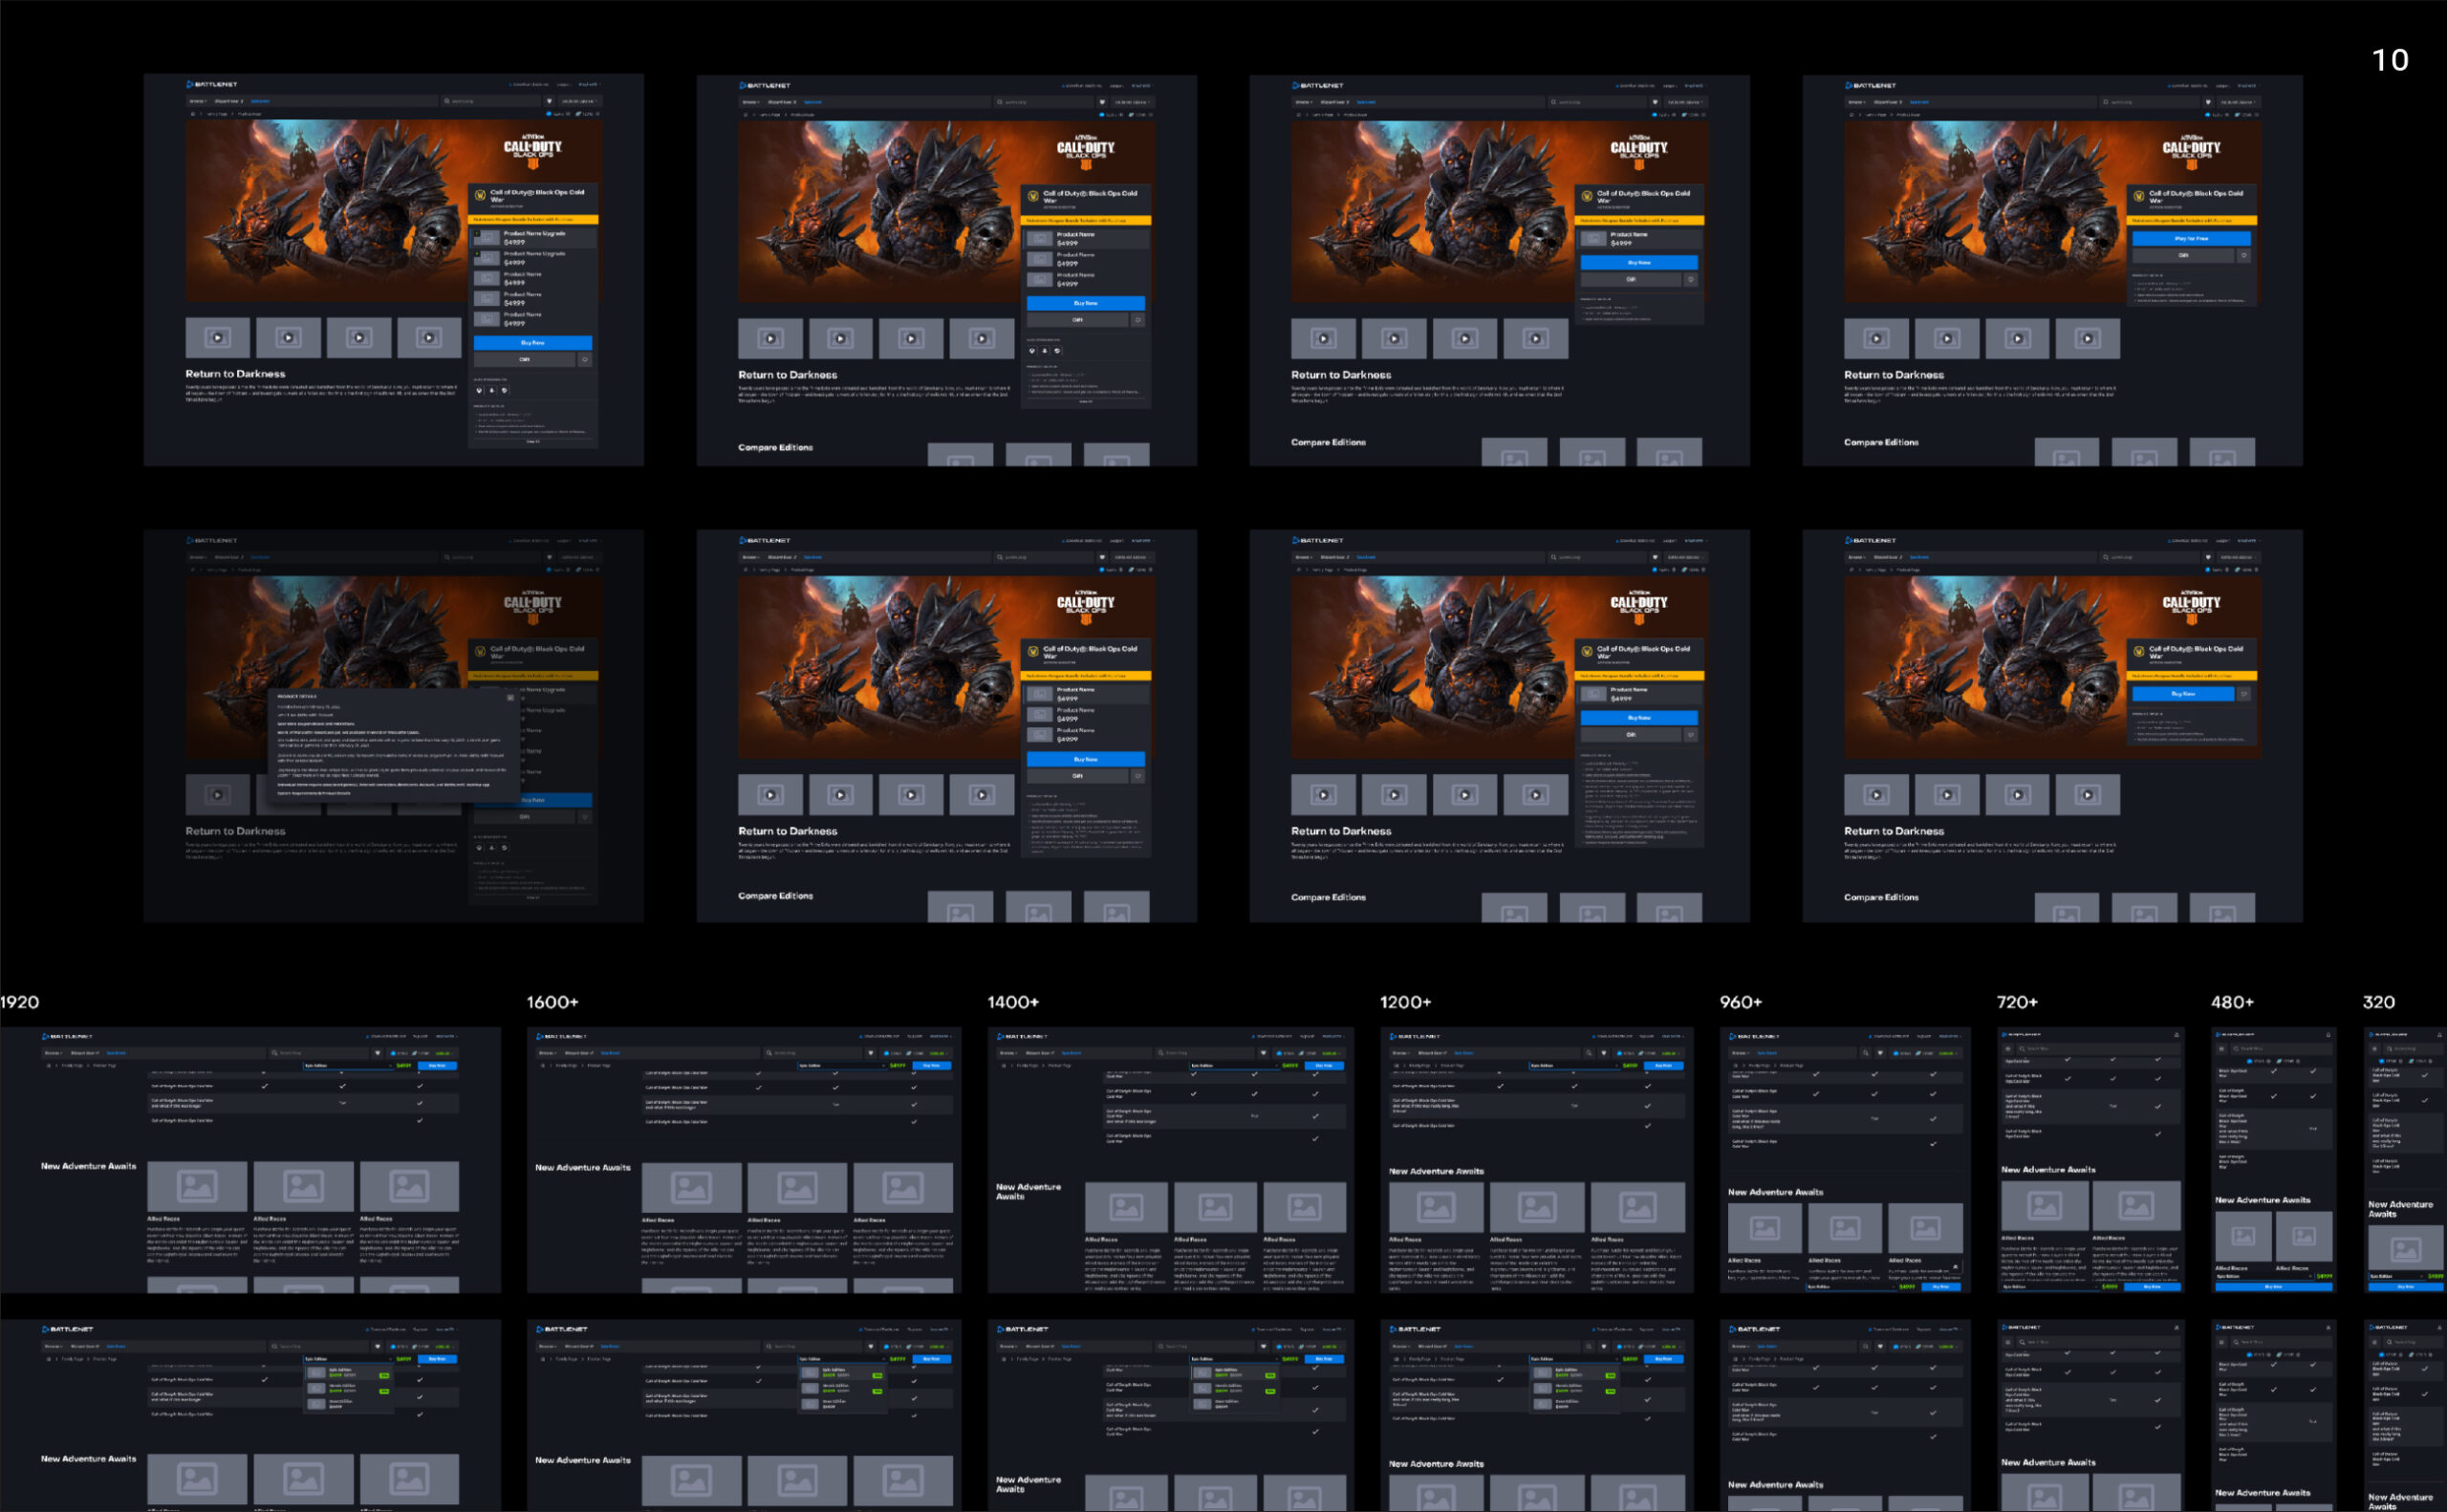Open the Browse nav dropdown in the top-left mockup
Image resolution: width=2447 pixels, height=1512 pixels.
pos(198,101)
